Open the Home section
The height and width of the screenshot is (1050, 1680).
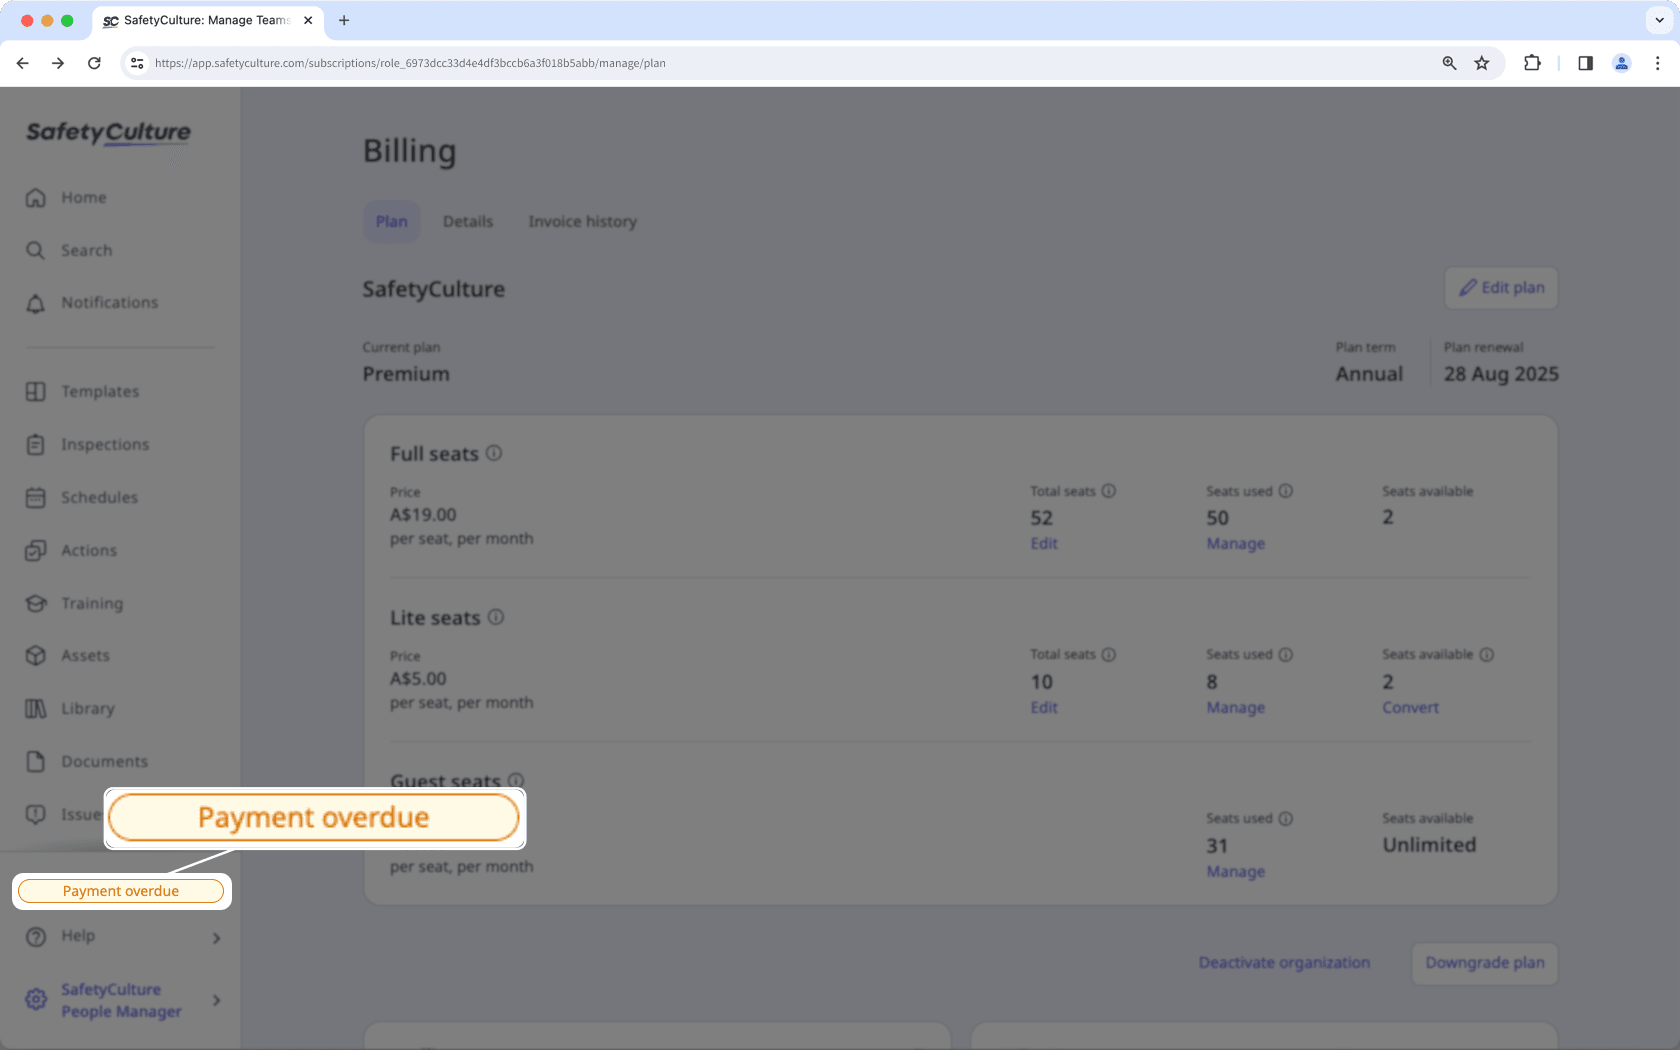(83, 197)
